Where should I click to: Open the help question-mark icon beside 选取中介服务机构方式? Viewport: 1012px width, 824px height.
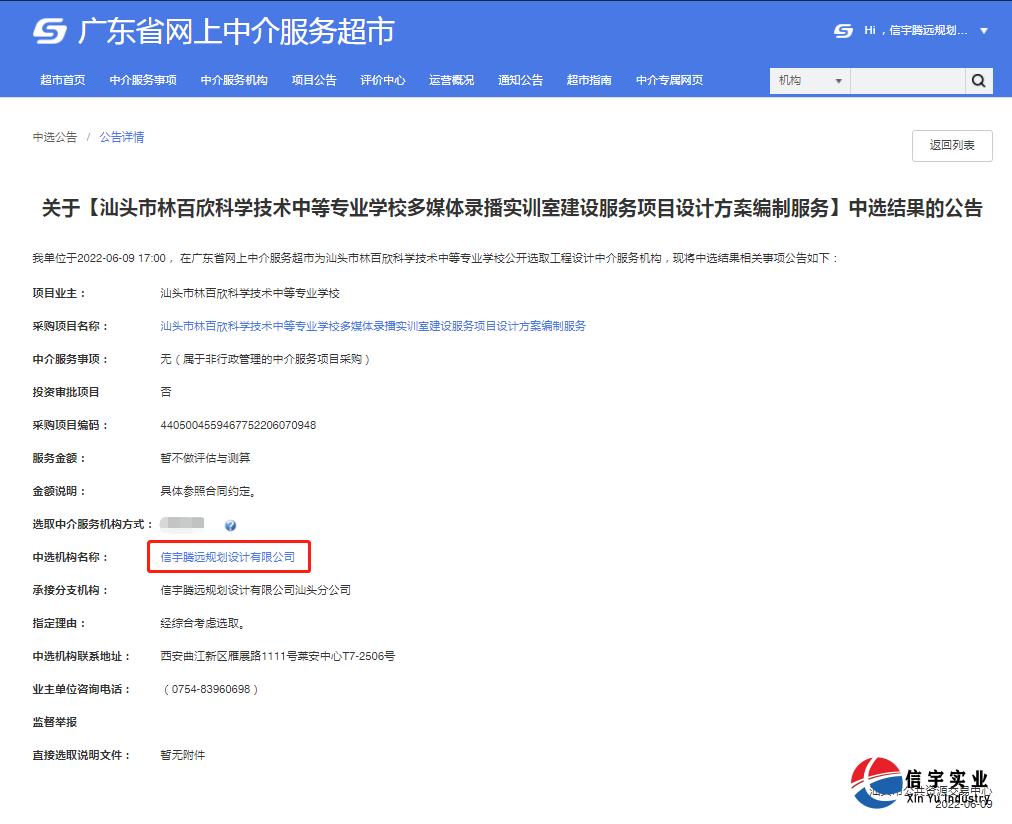232,524
